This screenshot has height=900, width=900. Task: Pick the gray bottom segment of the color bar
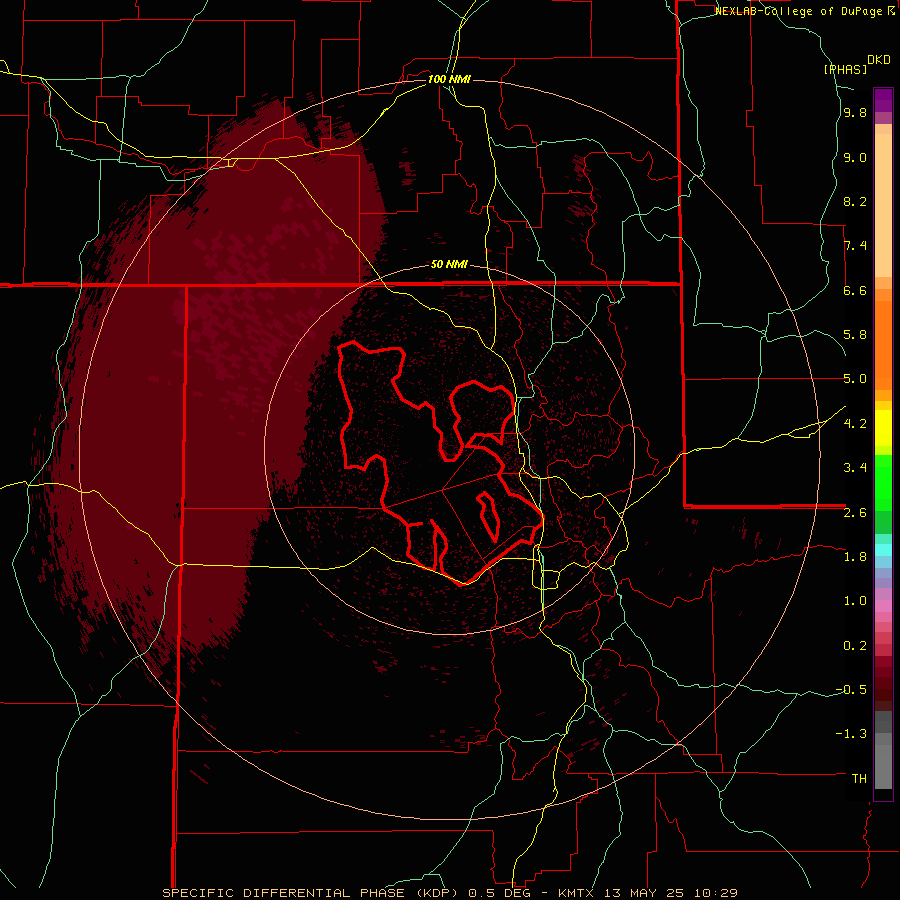[x=883, y=762]
